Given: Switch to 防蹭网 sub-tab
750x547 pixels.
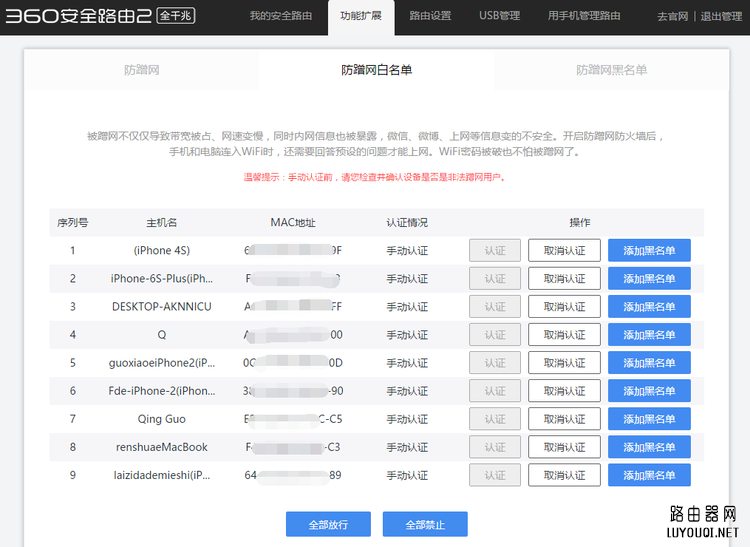Looking at the screenshot, I should pos(141,70).
